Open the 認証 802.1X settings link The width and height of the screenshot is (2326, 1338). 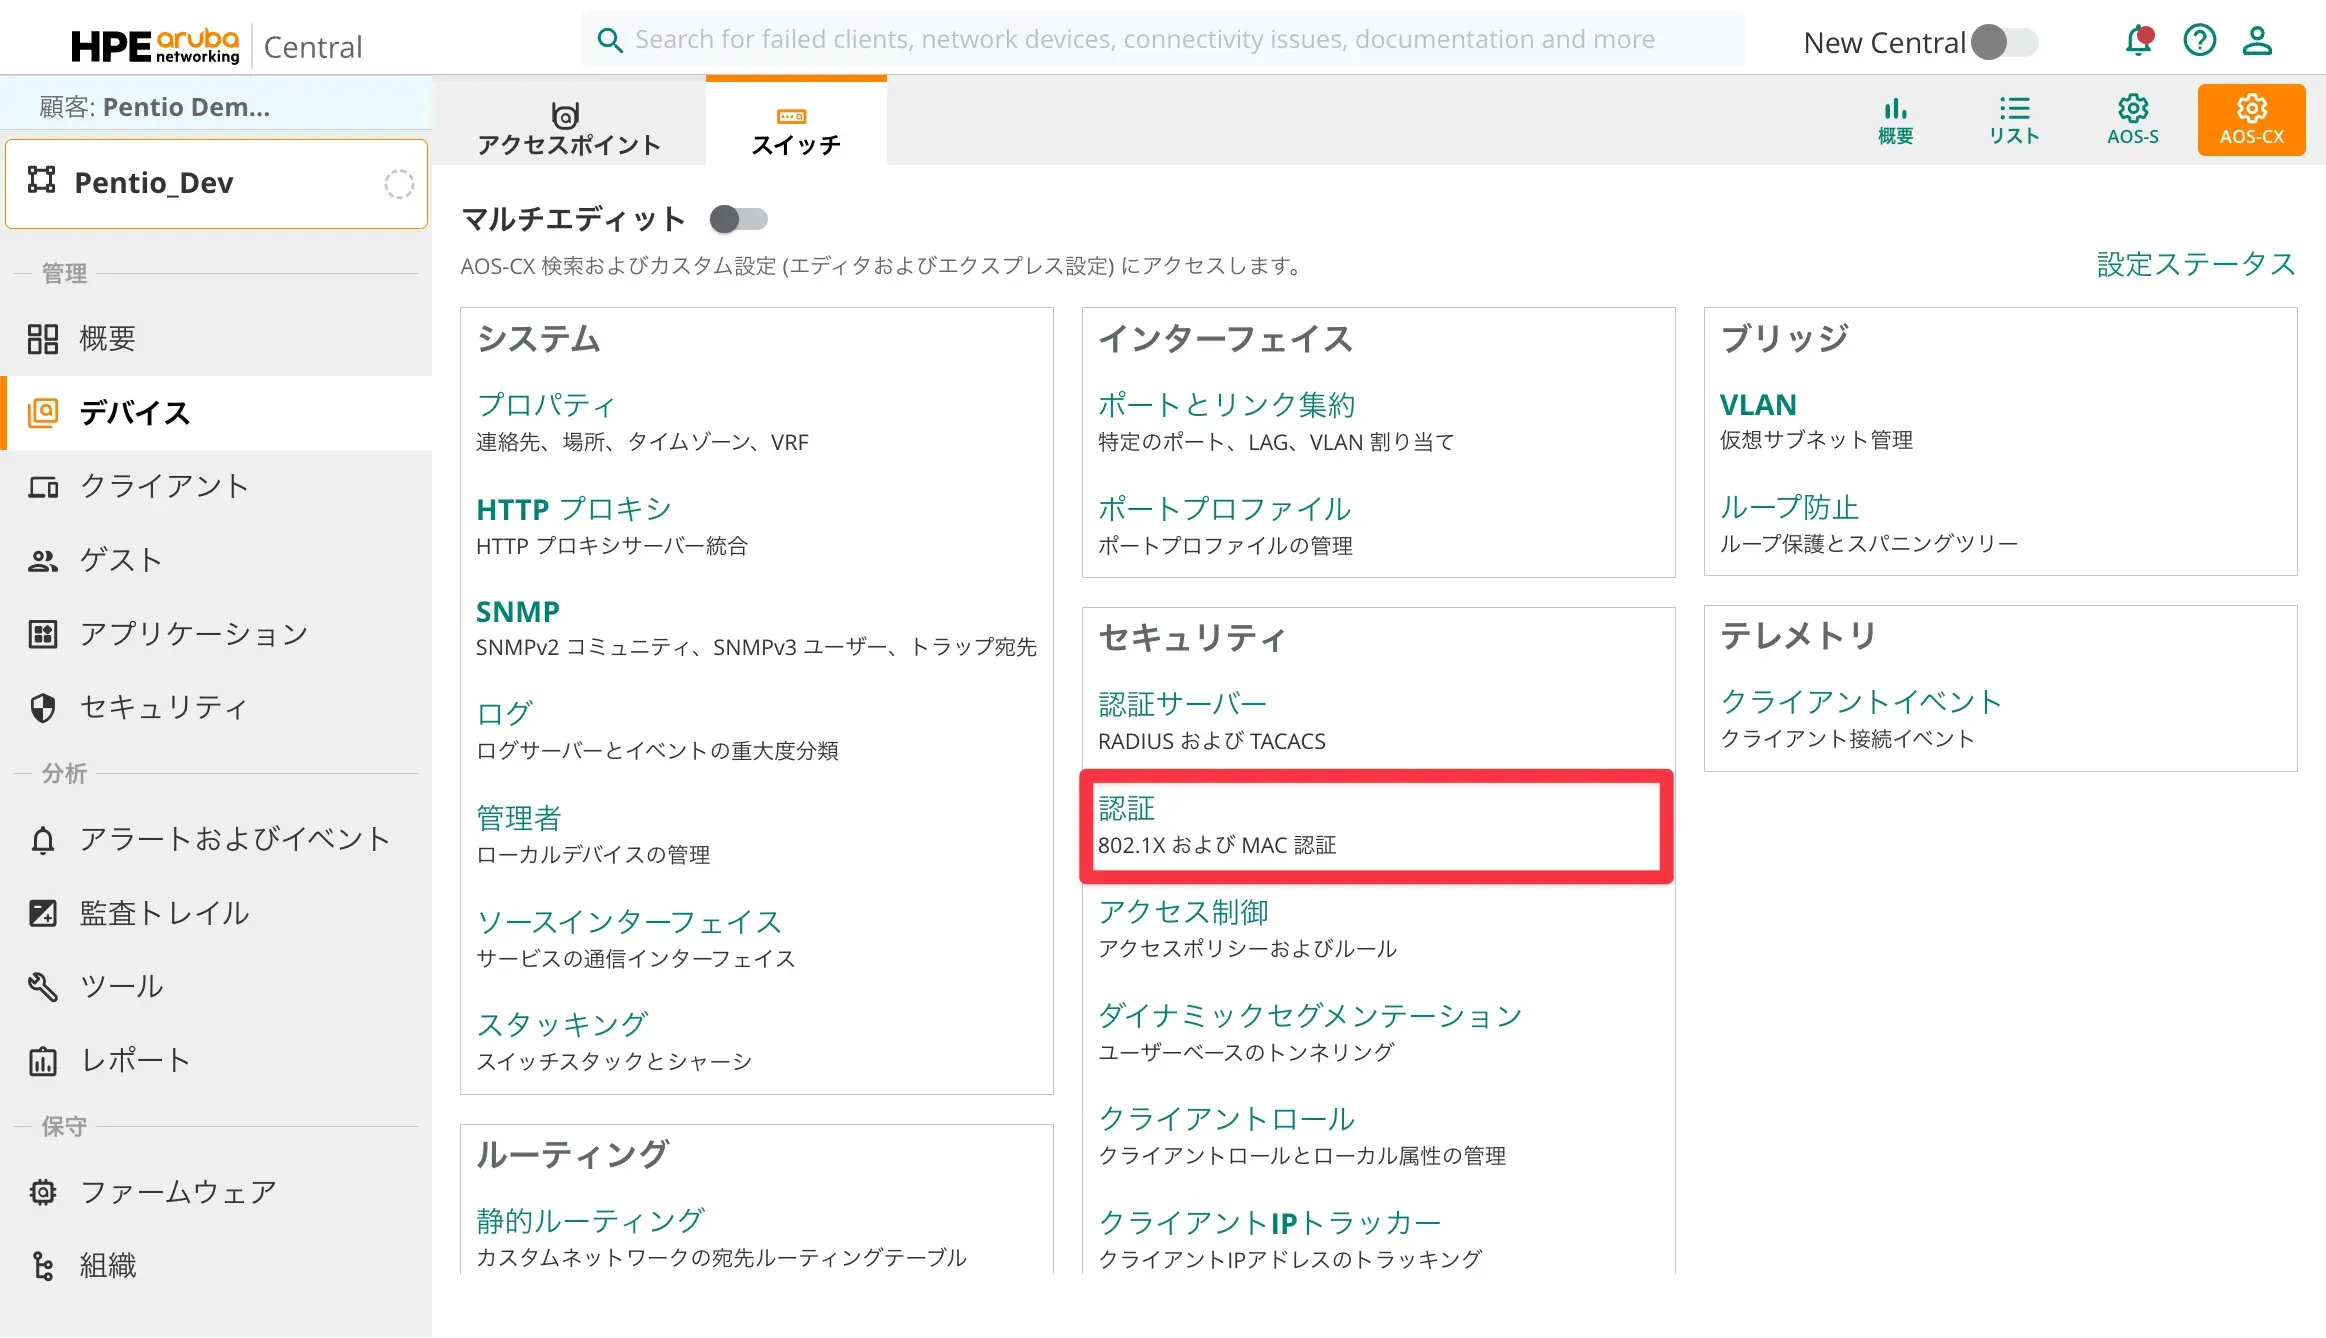(1126, 808)
